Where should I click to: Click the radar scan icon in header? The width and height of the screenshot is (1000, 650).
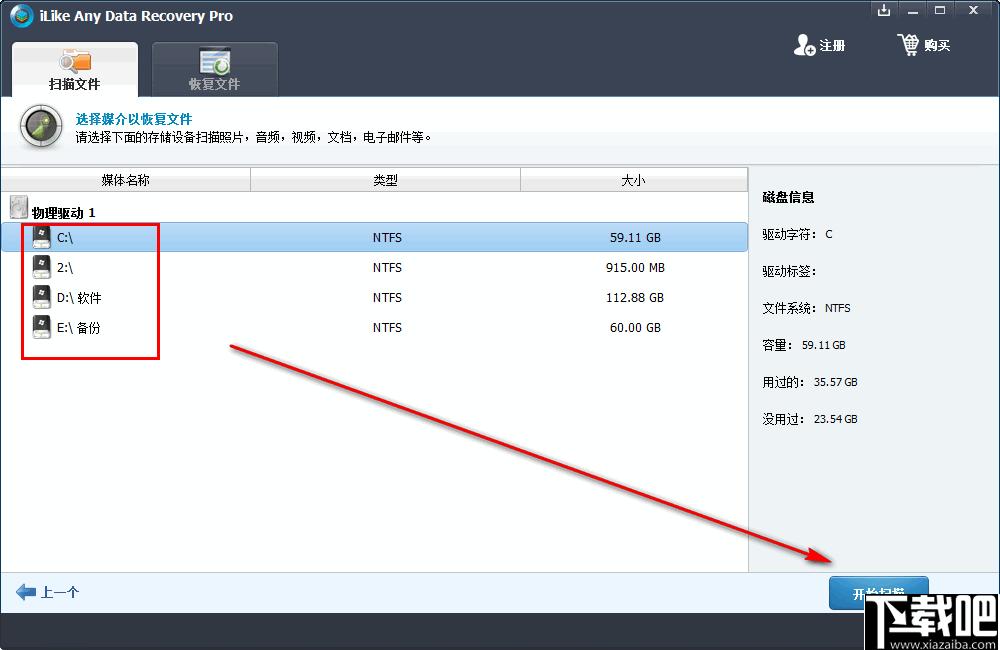[41, 126]
